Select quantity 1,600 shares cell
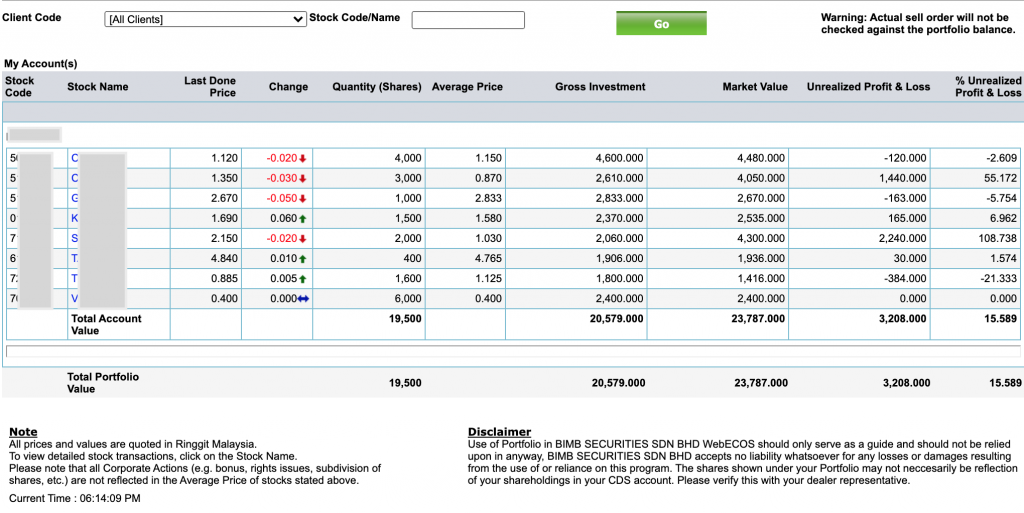1024x513 pixels. click(408, 279)
